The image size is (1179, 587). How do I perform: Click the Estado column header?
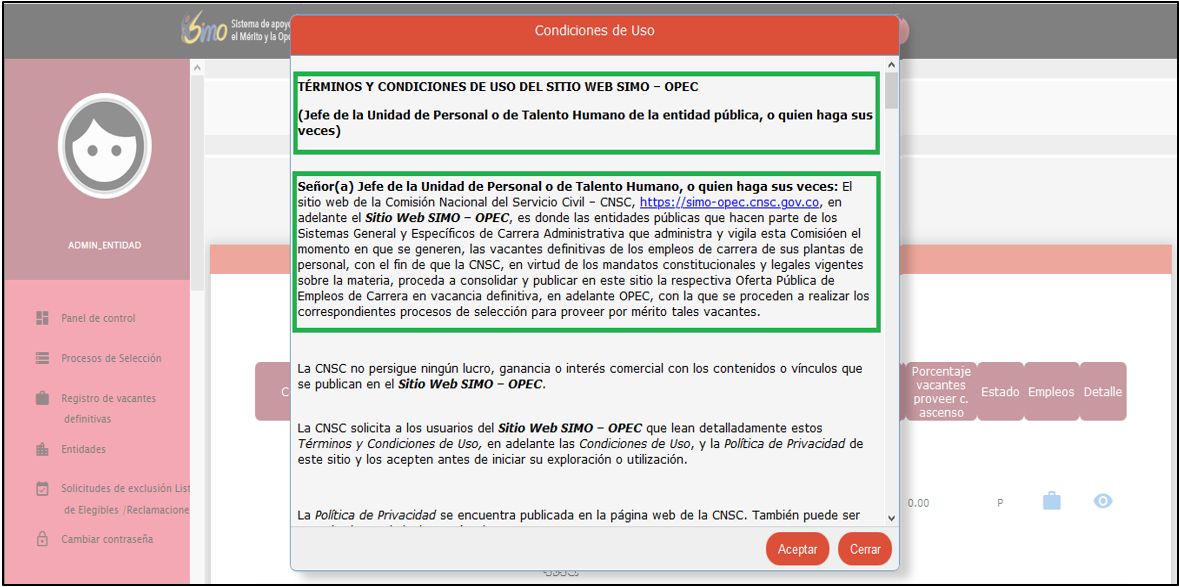point(999,392)
